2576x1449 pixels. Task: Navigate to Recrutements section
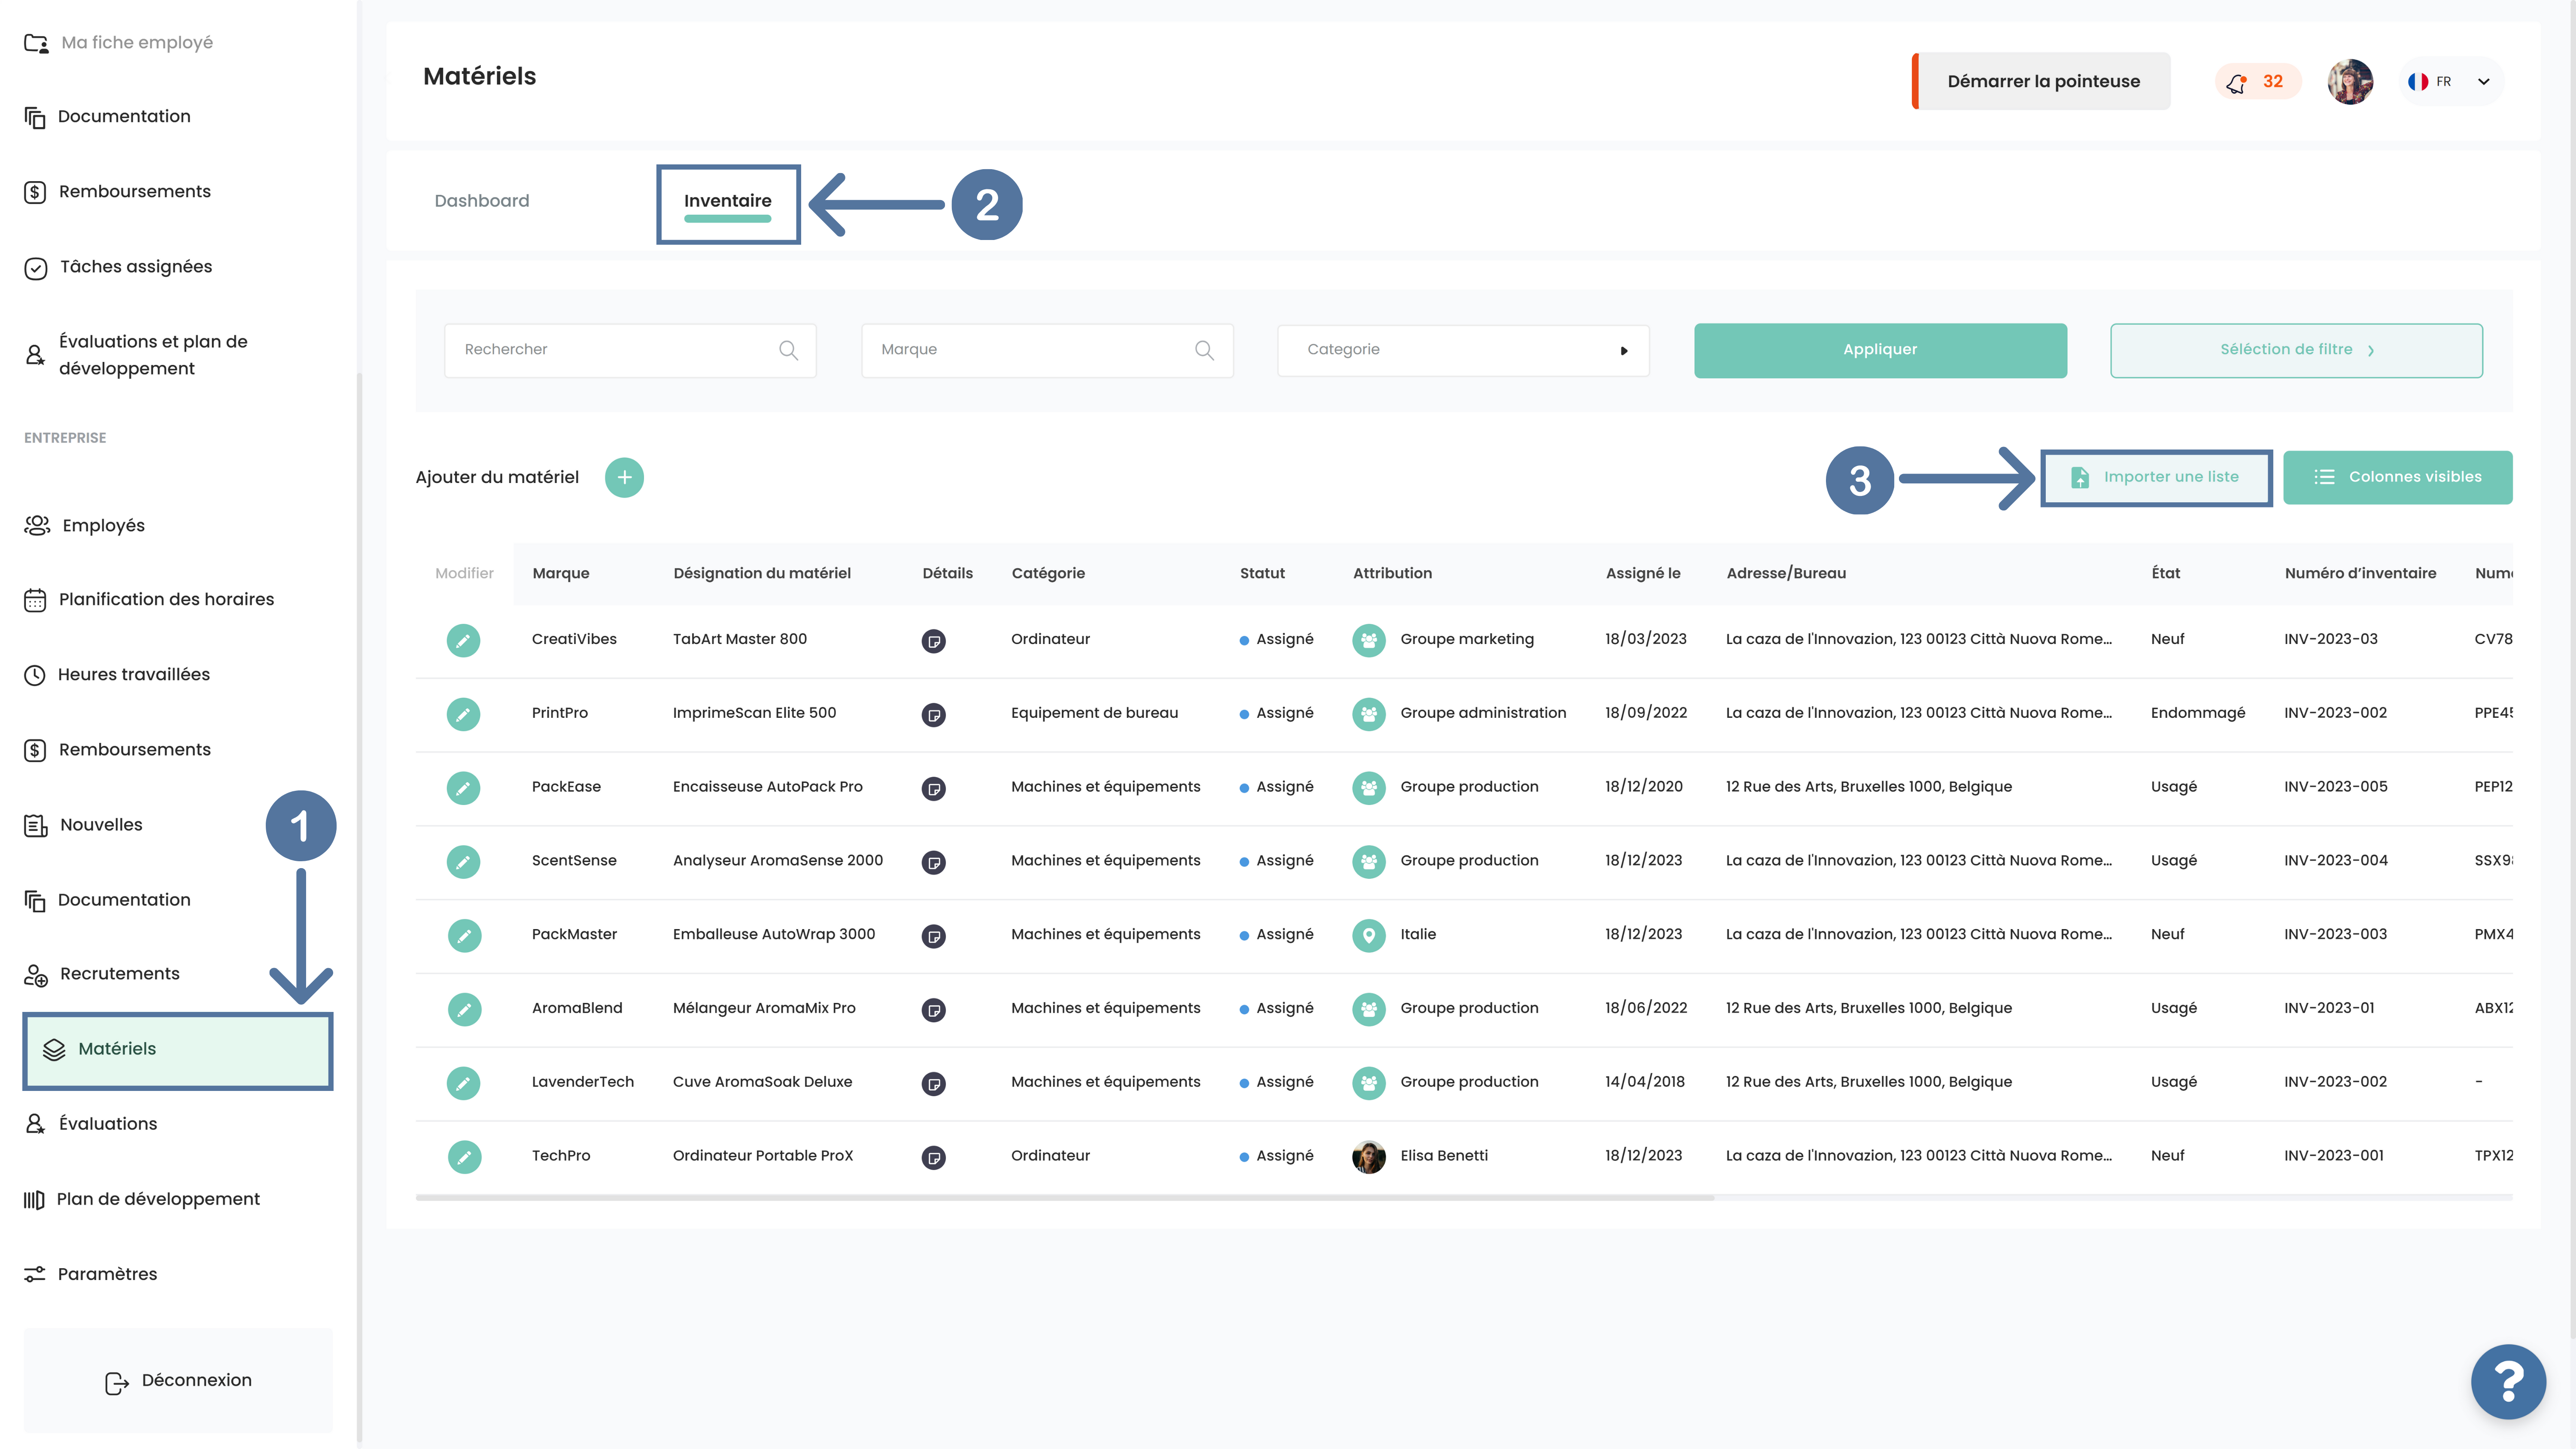coord(102,975)
